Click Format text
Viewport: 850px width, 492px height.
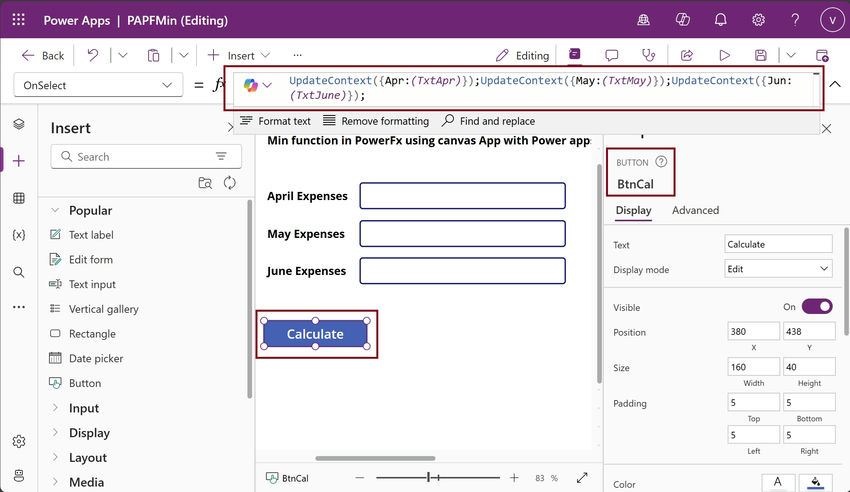[x=275, y=121]
